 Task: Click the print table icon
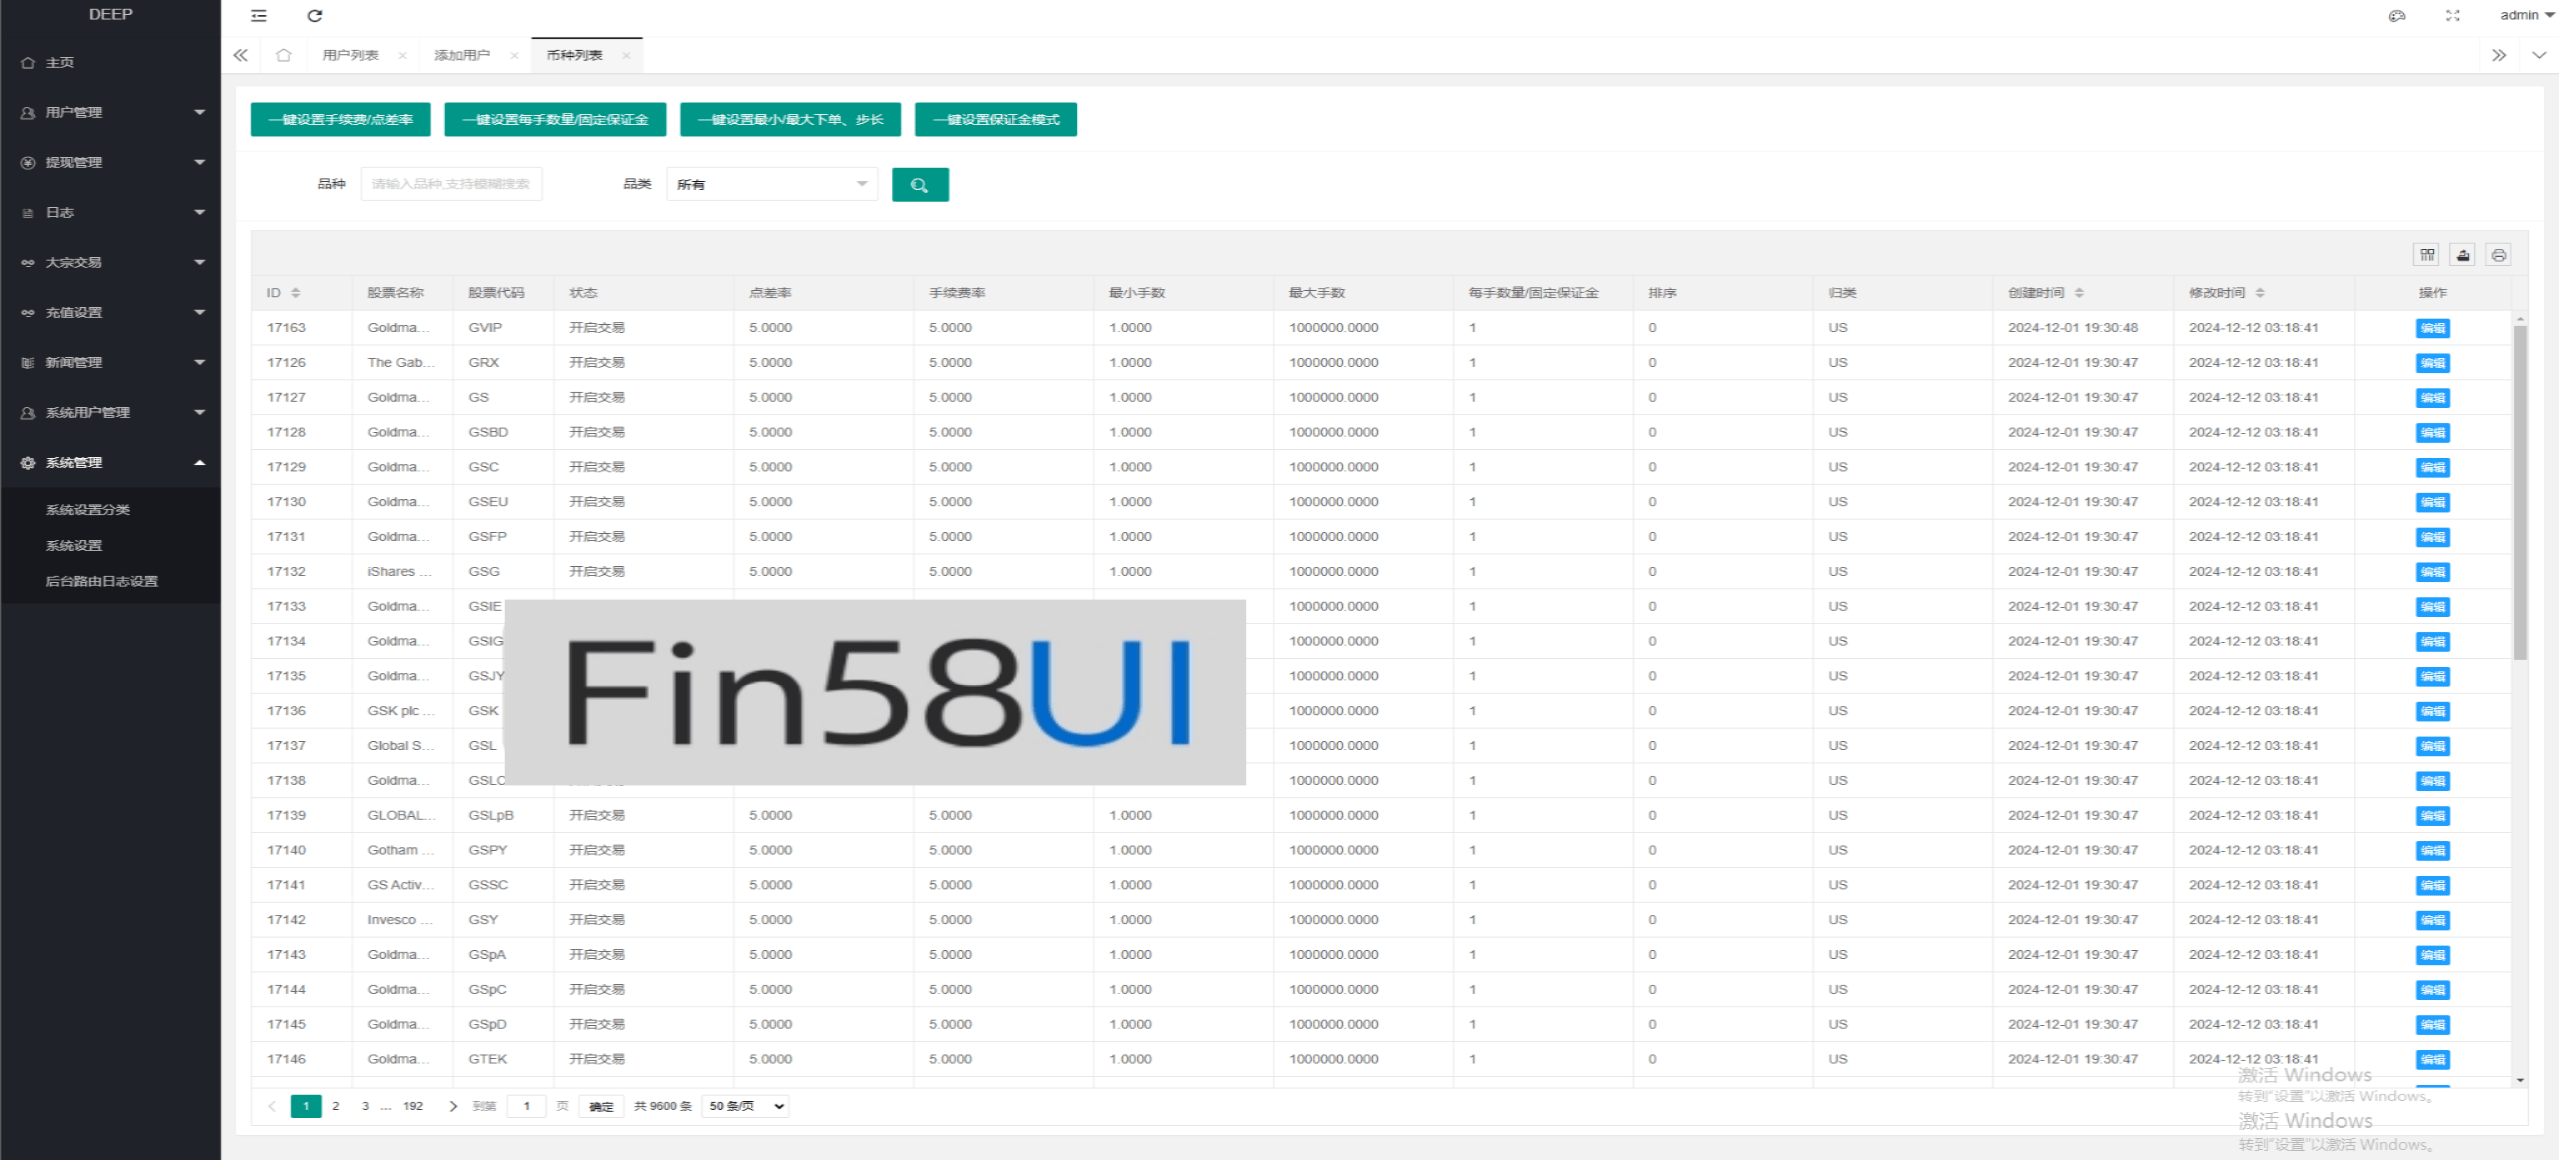2498,255
